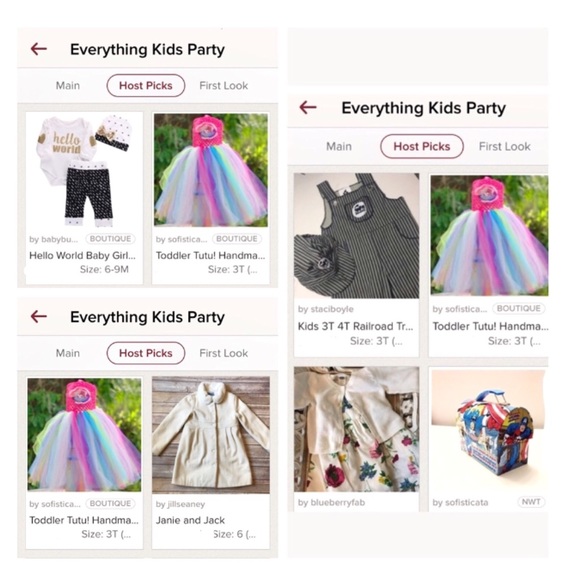
Task: Select Main tab in top-left screenshot
Action: pyautogui.click(x=68, y=85)
